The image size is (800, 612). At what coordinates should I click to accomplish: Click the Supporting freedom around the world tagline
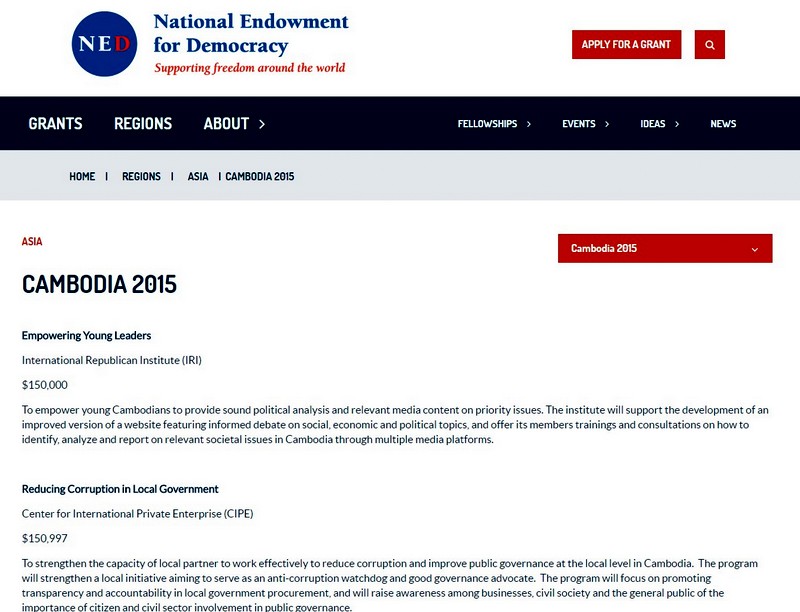coord(249,68)
